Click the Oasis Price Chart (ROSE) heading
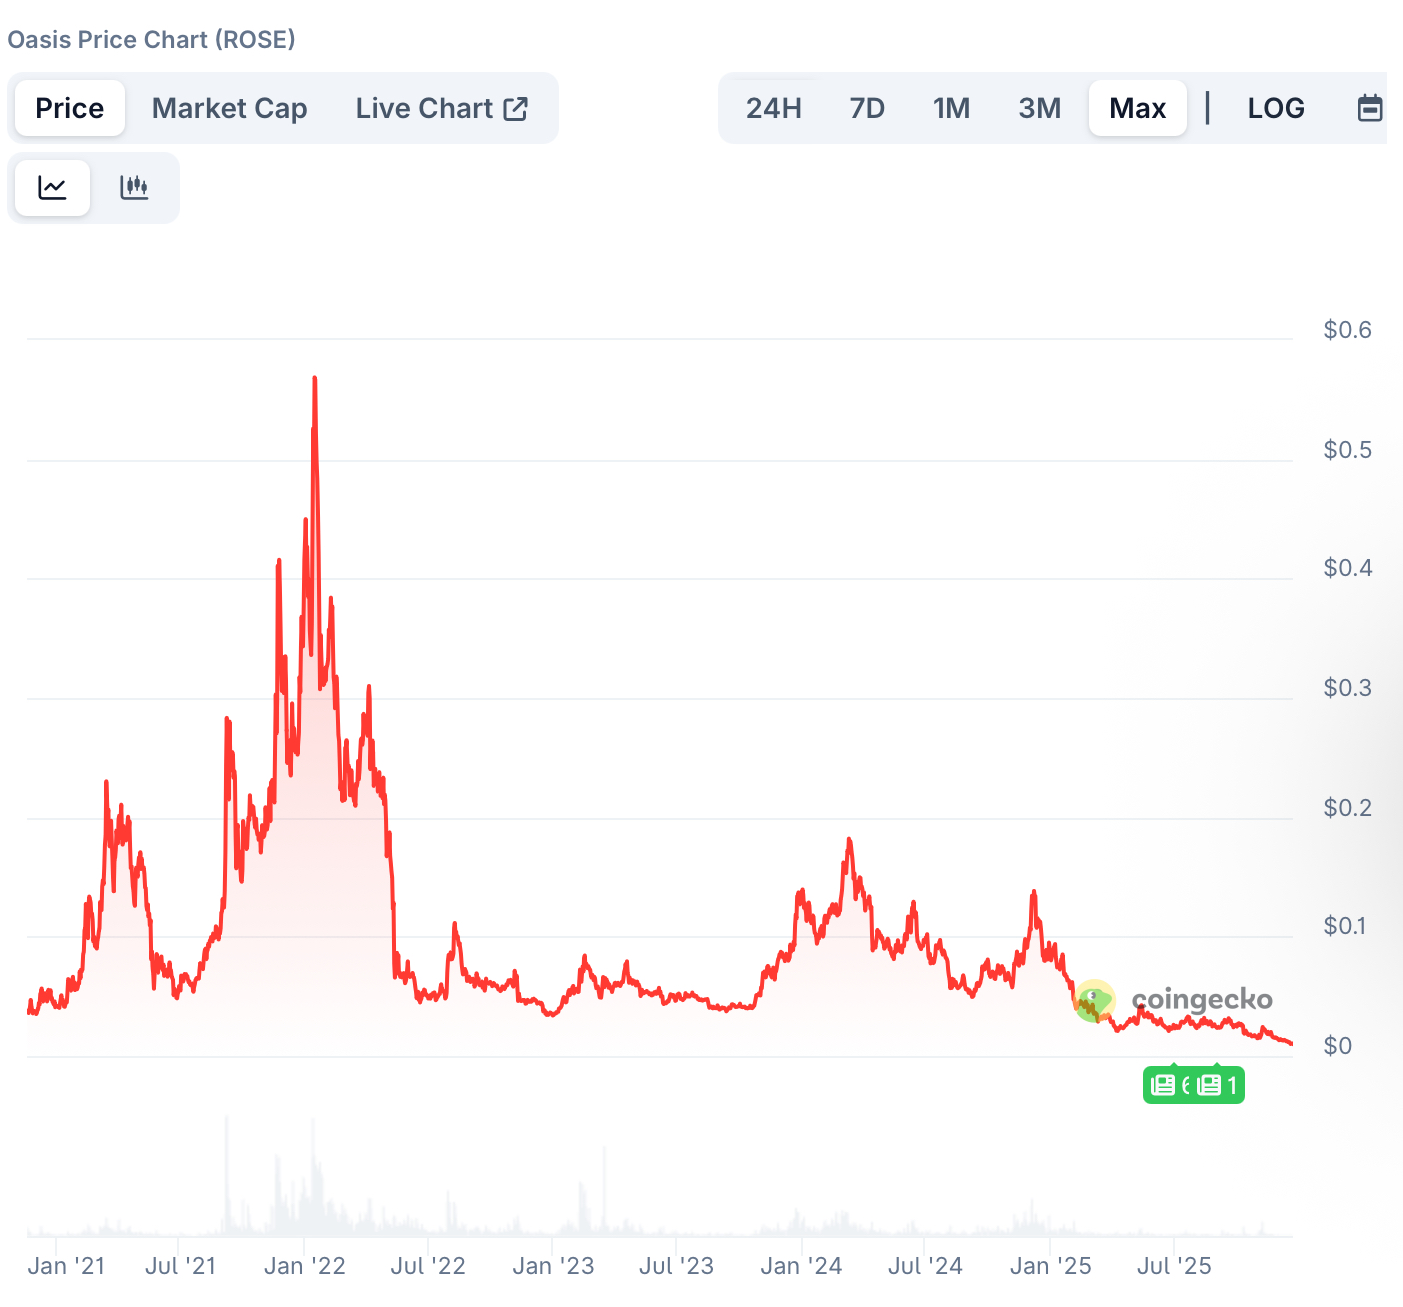This screenshot has height=1307, width=1403. tap(151, 39)
